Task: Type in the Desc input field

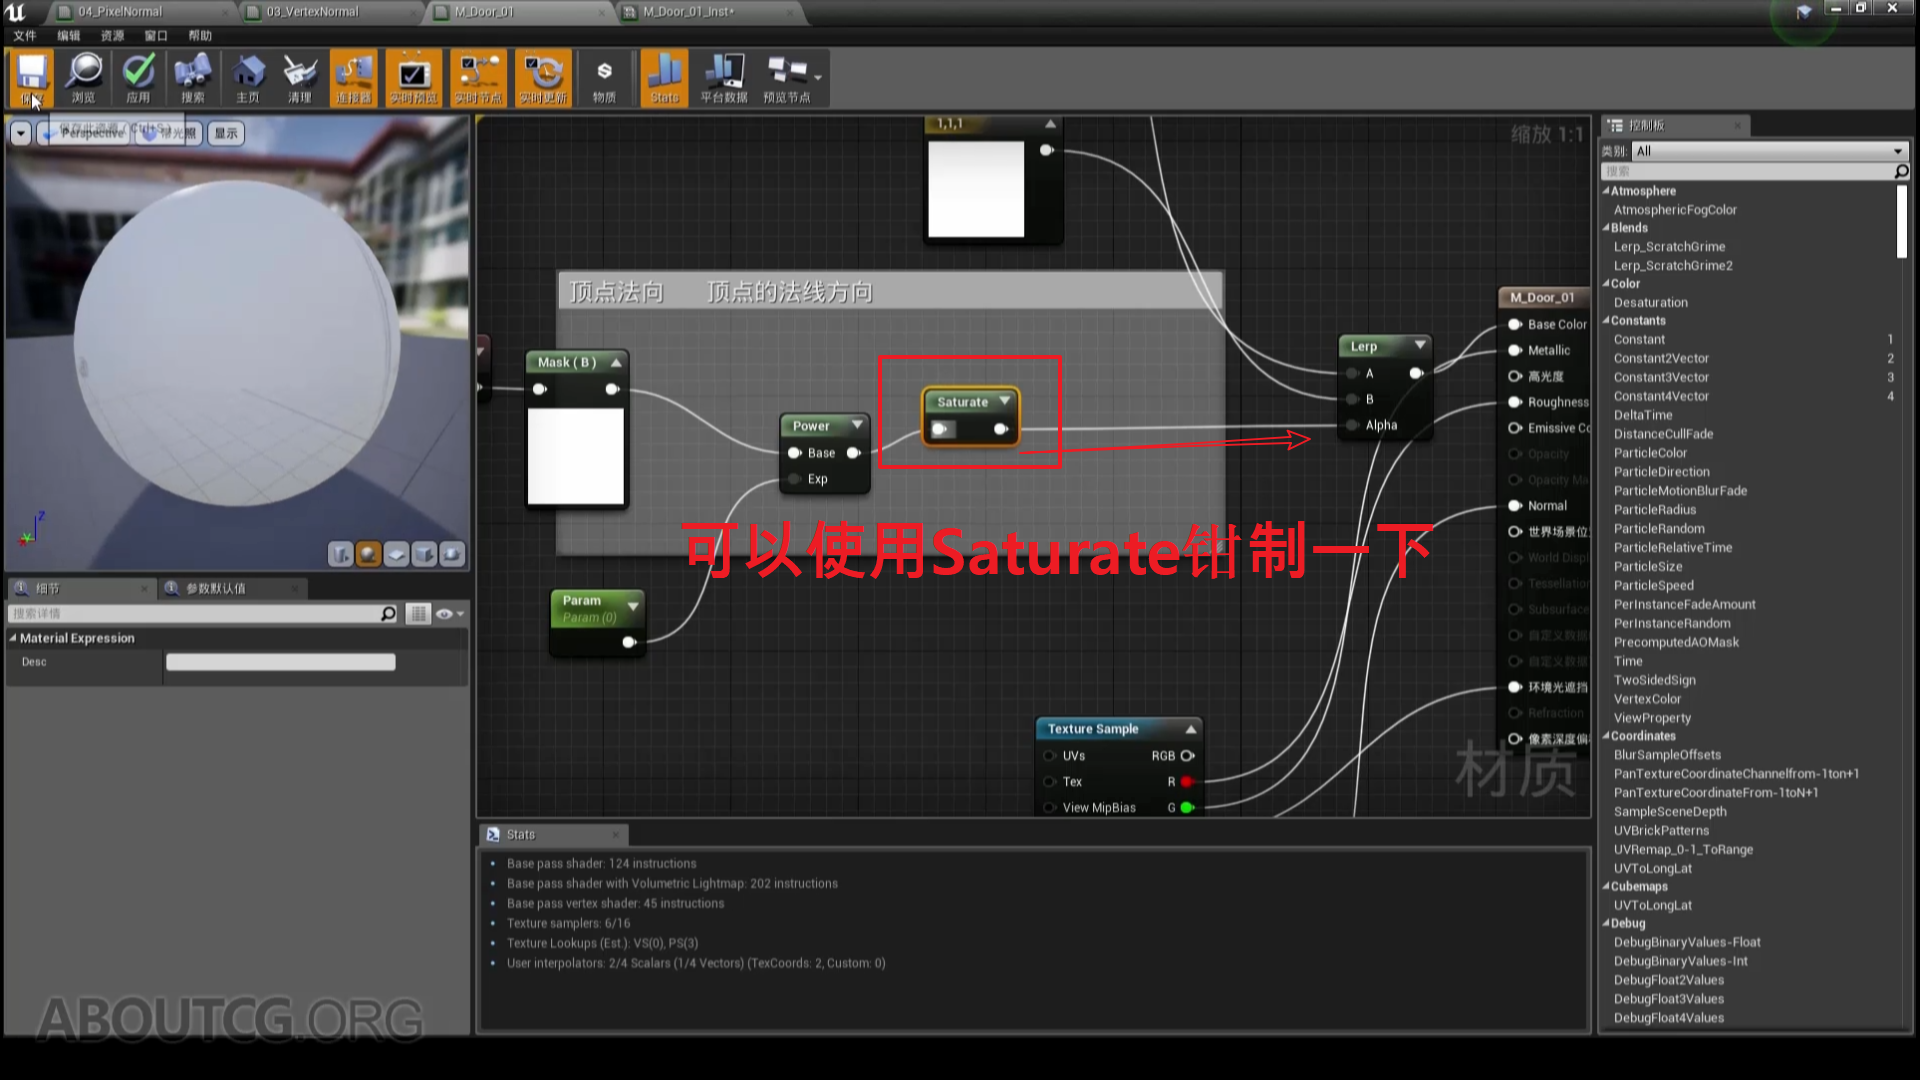Action: click(280, 661)
